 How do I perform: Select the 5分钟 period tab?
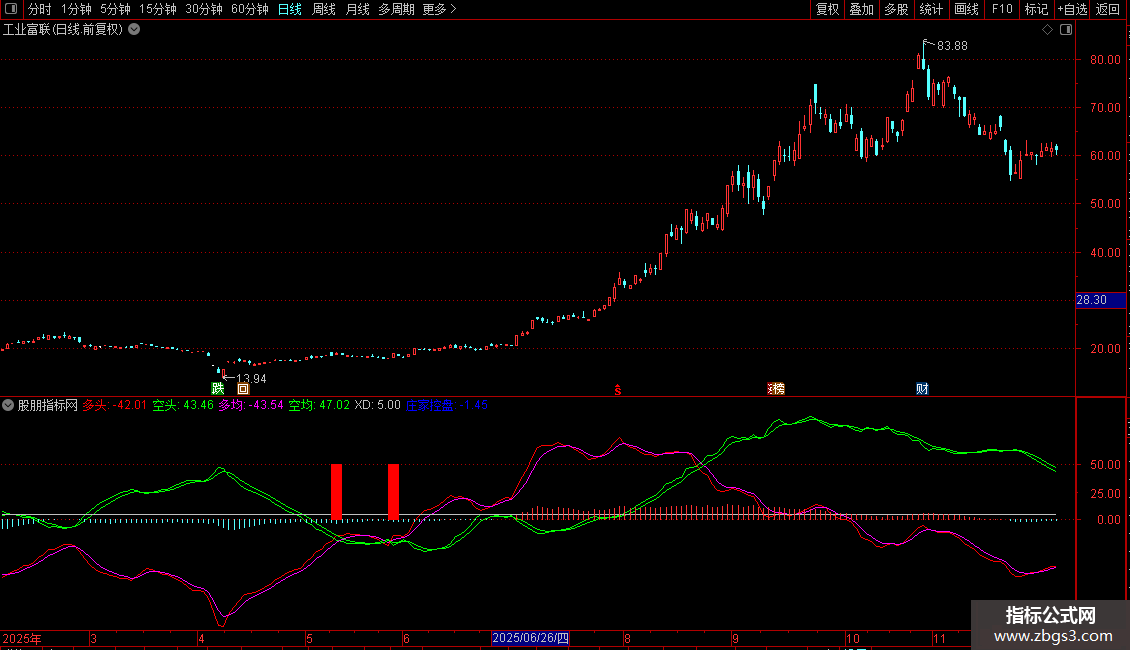click(x=115, y=9)
